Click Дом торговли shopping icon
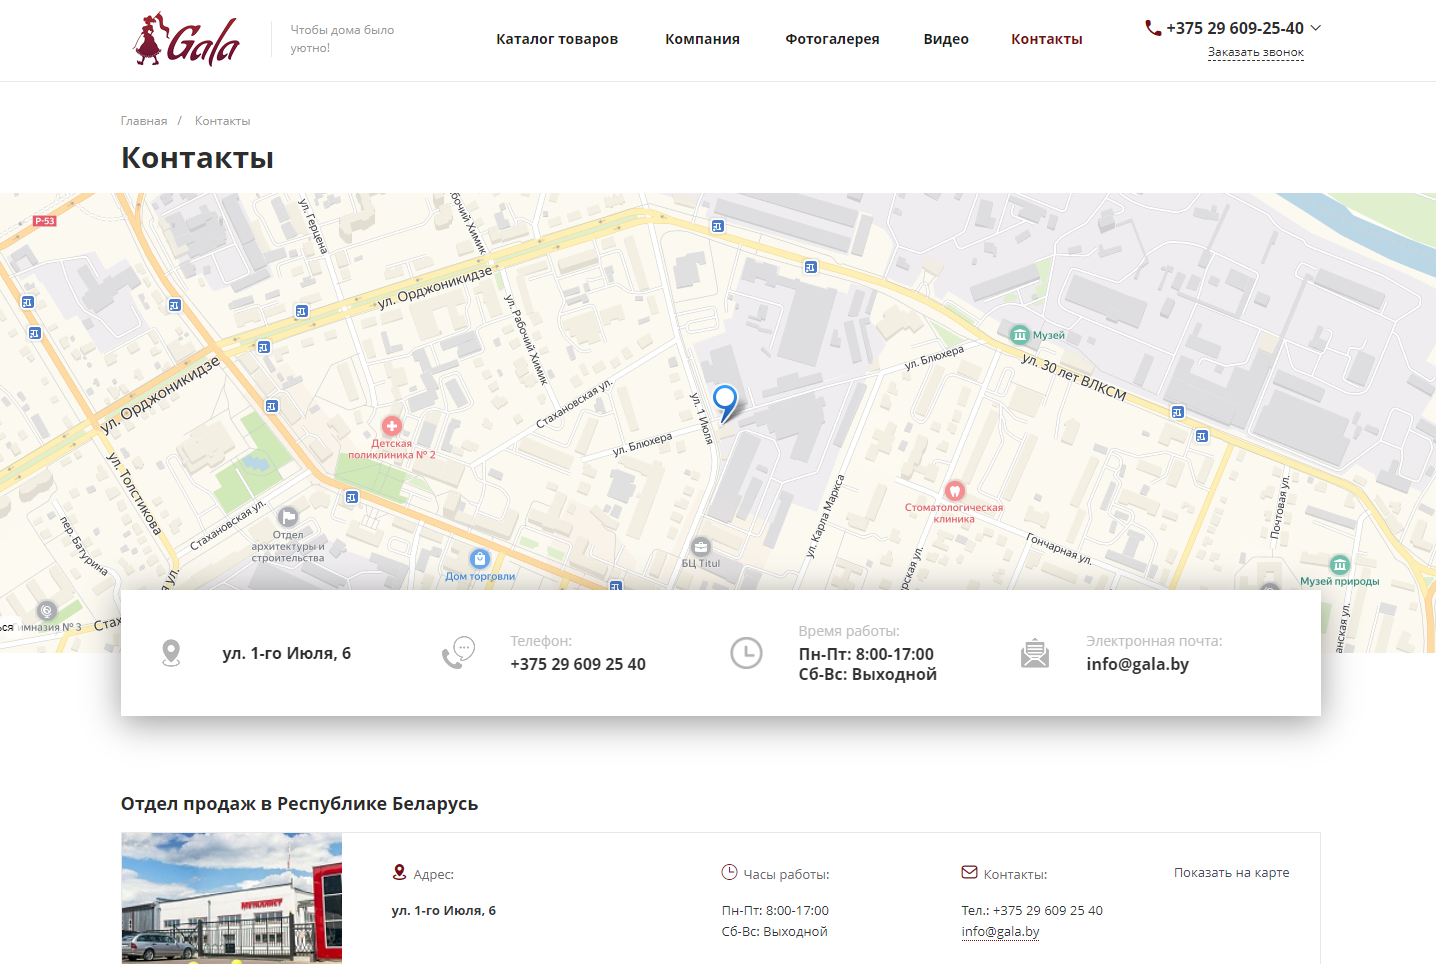The height and width of the screenshot is (964, 1436). click(x=480, y=559)
